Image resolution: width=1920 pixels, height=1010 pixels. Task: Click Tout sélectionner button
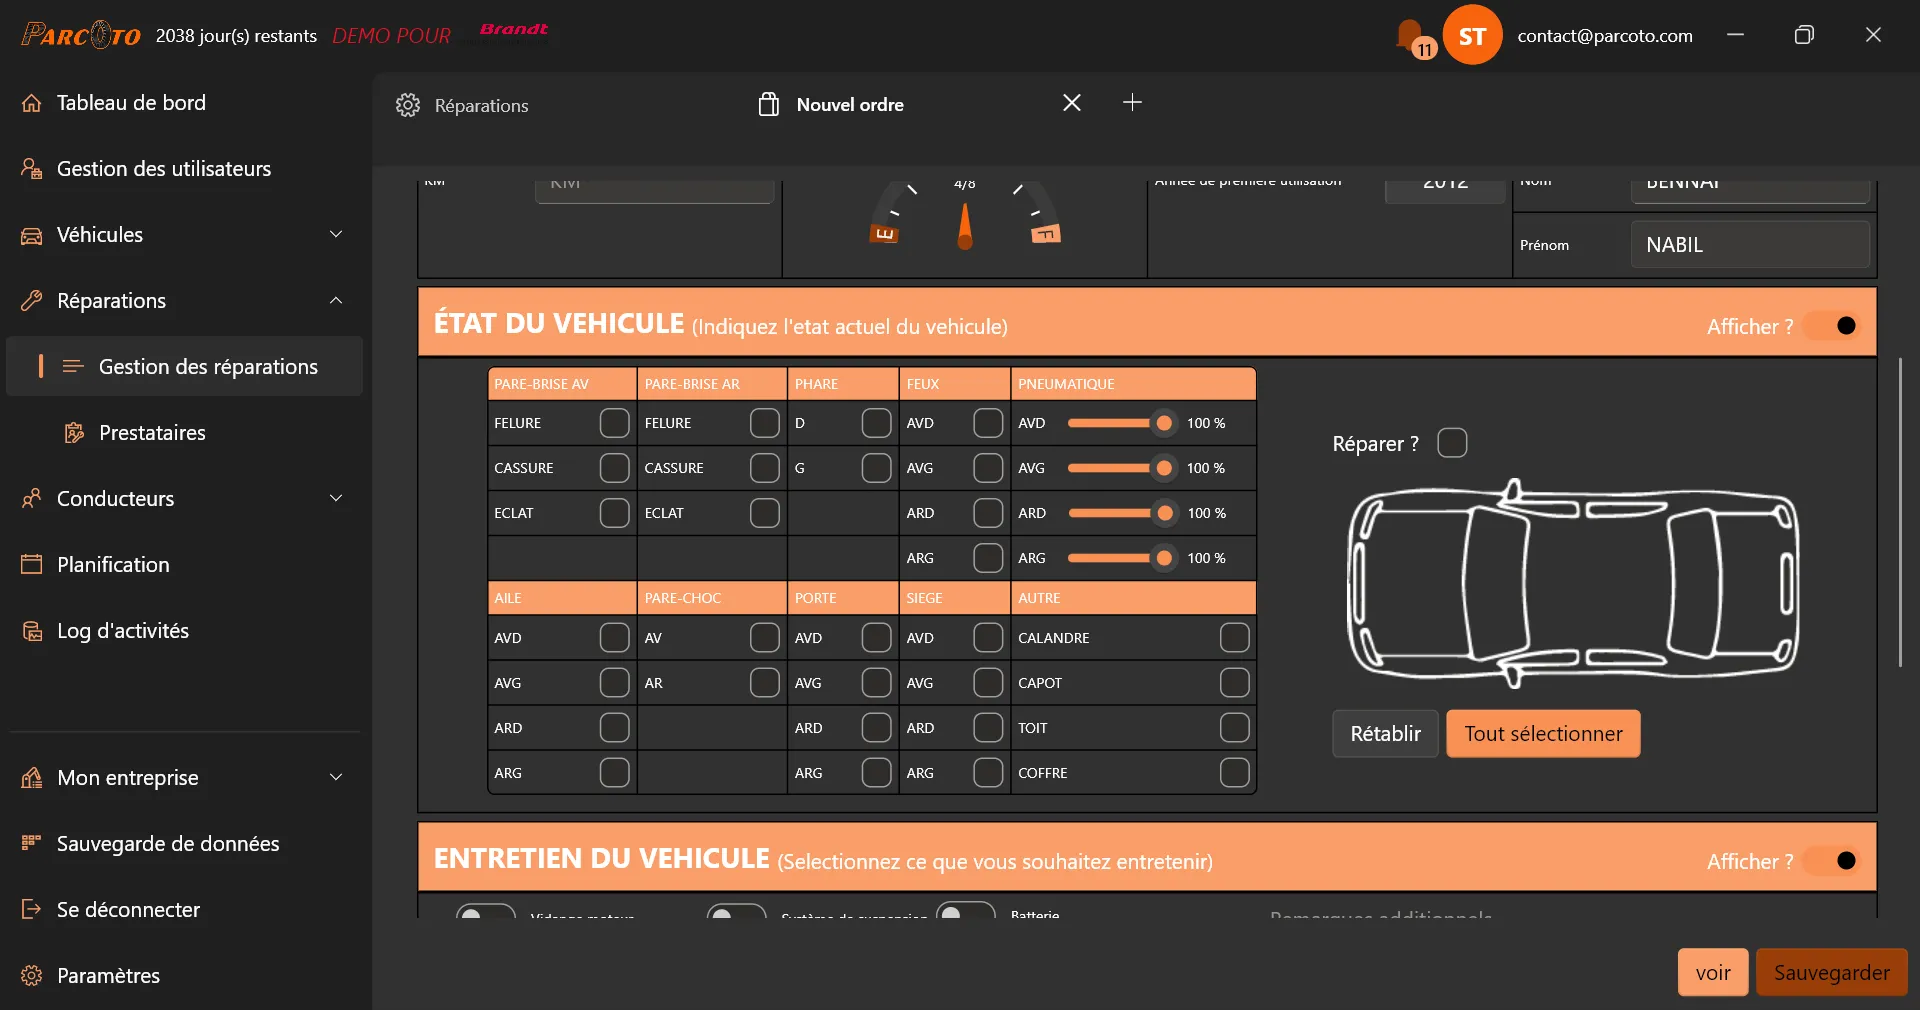(1543, 734)
